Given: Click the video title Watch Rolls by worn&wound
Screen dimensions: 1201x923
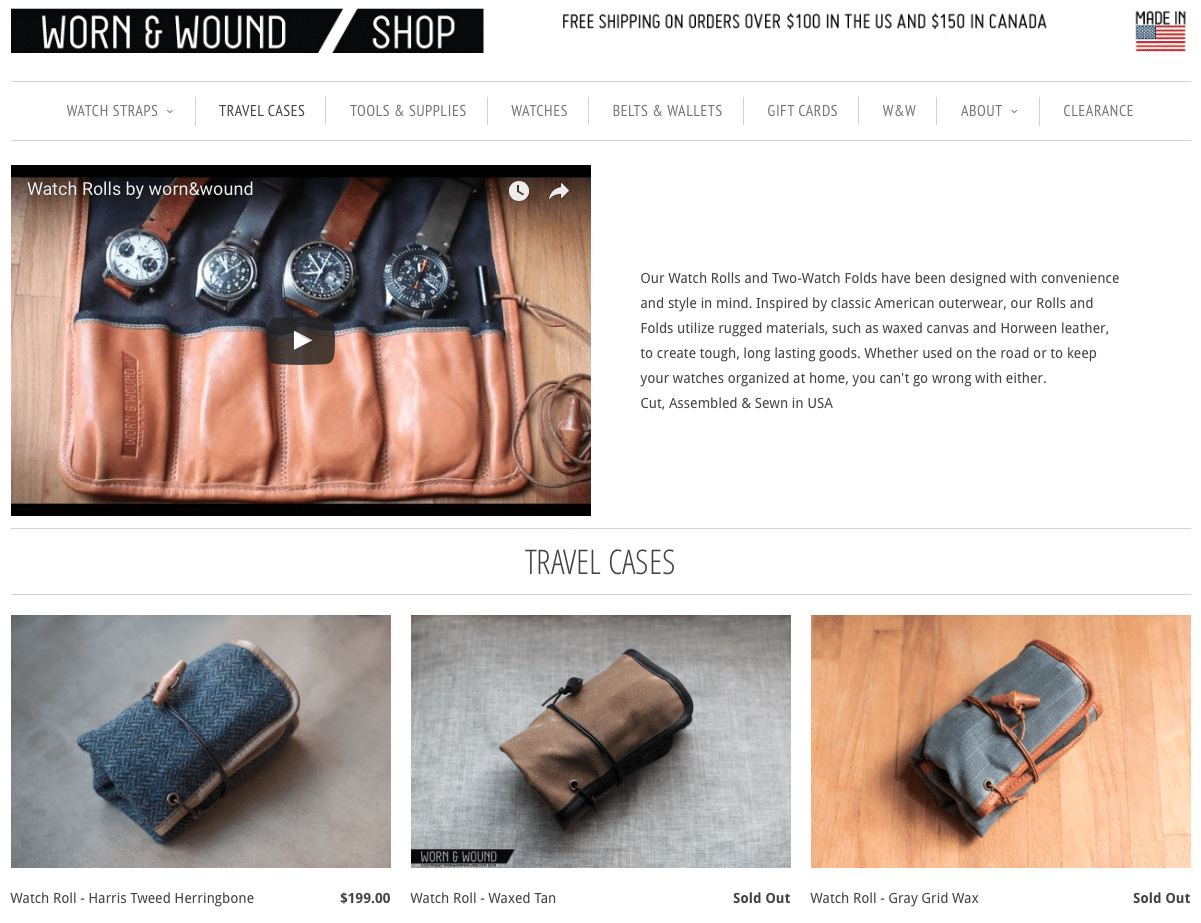Looking at the screenshot, I should tap(140, 189).
